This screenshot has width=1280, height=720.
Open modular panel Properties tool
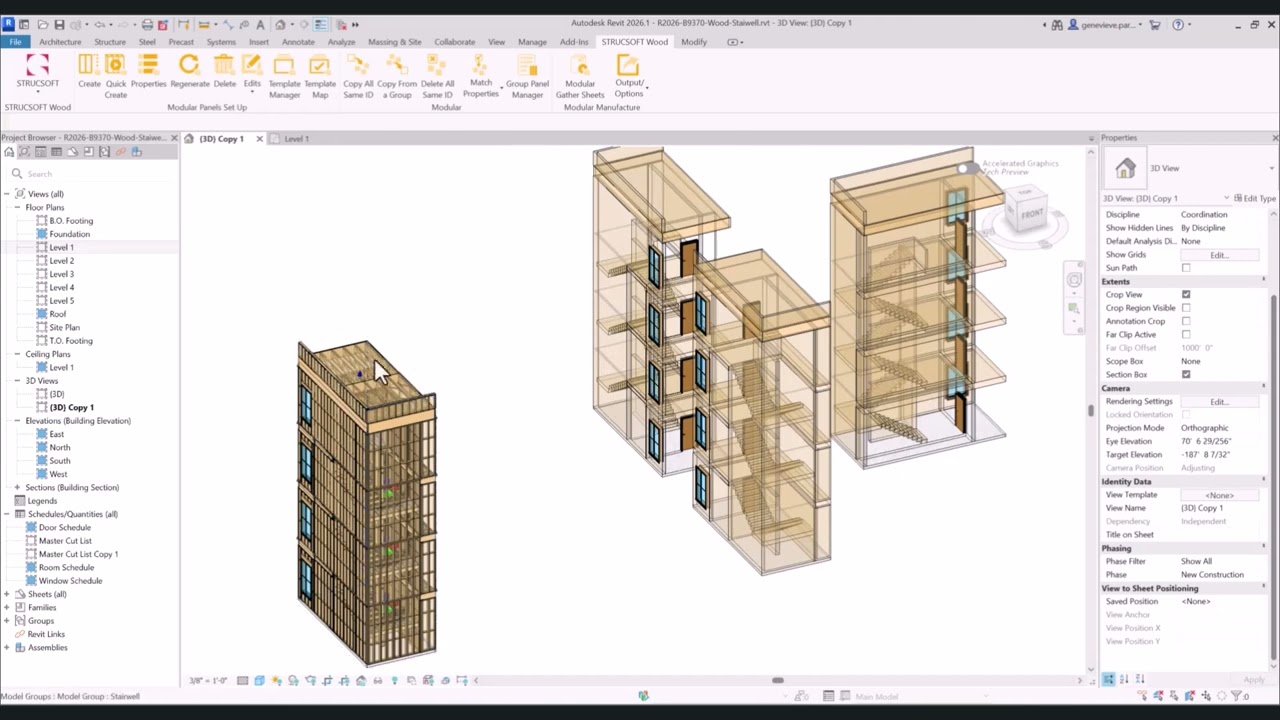148,73
